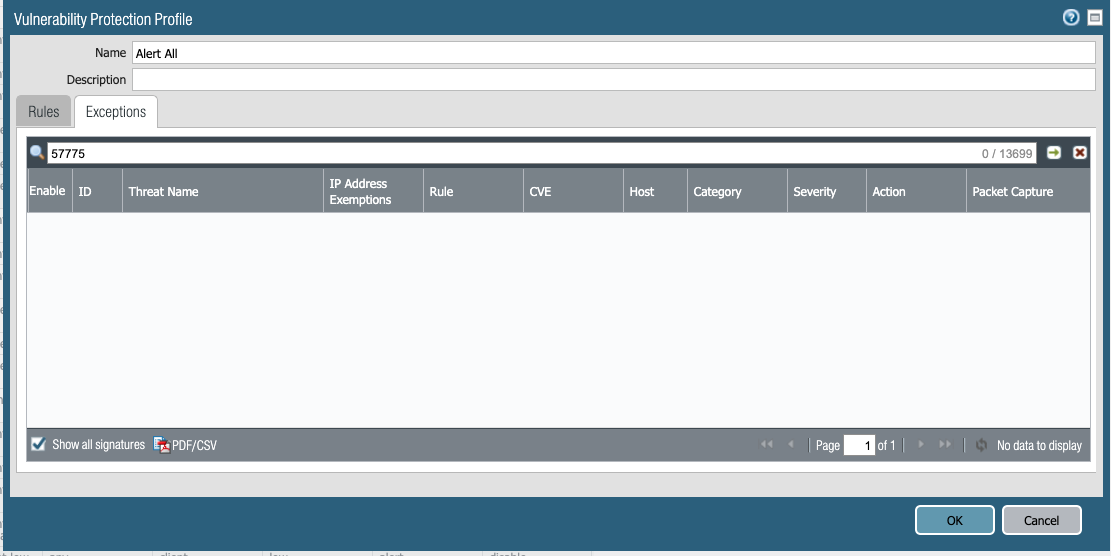Screen dimensions: 1111x556
Task: Uncheck the Show all signatures checkbox
Action: coord(39,445)
